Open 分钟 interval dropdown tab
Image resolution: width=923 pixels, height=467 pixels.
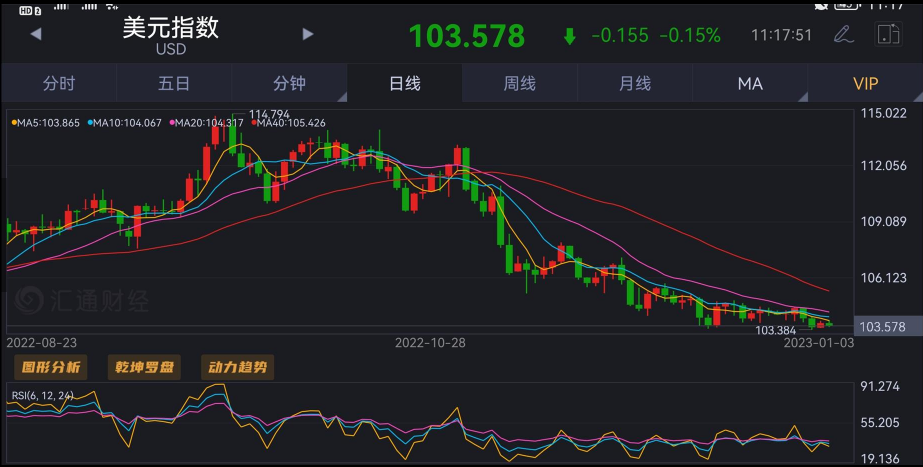[289, 84]
